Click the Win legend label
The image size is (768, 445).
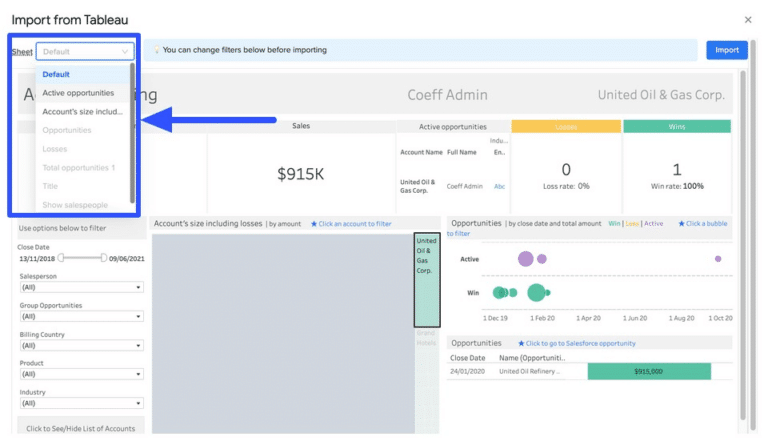(x=614, y=224)
